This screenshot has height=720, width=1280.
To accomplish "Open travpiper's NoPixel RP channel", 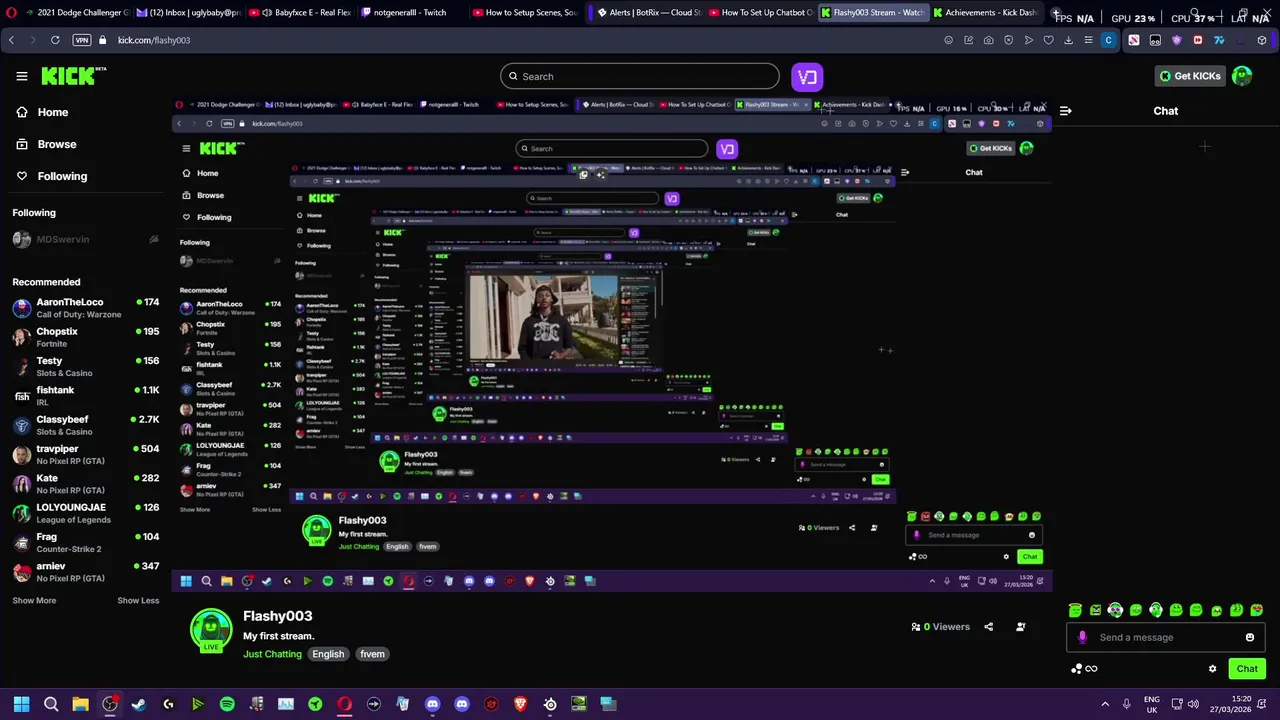I will coord(86,455).
